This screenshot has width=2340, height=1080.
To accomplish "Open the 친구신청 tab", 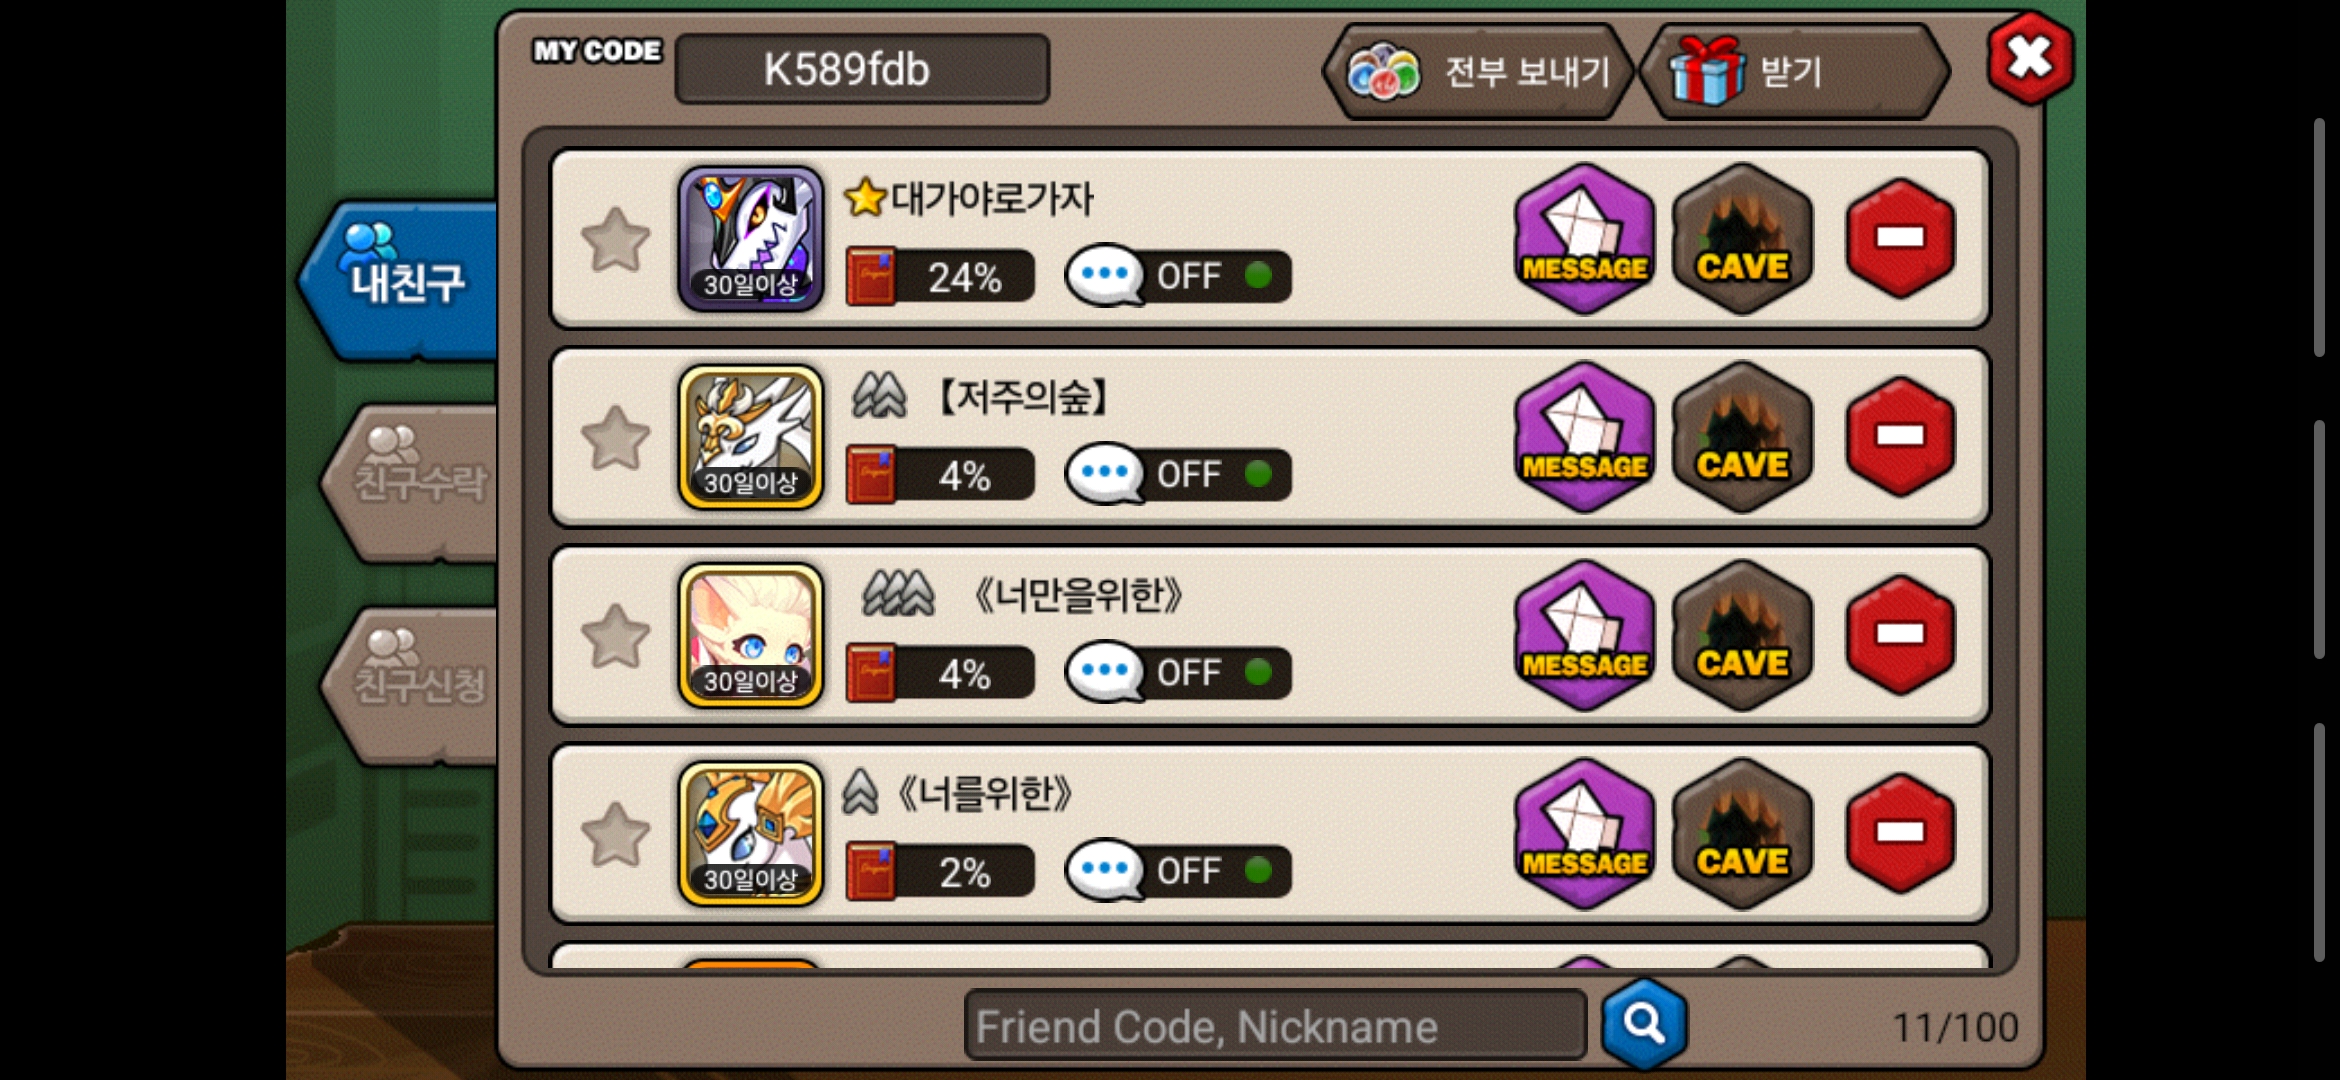I will [412, 685].
